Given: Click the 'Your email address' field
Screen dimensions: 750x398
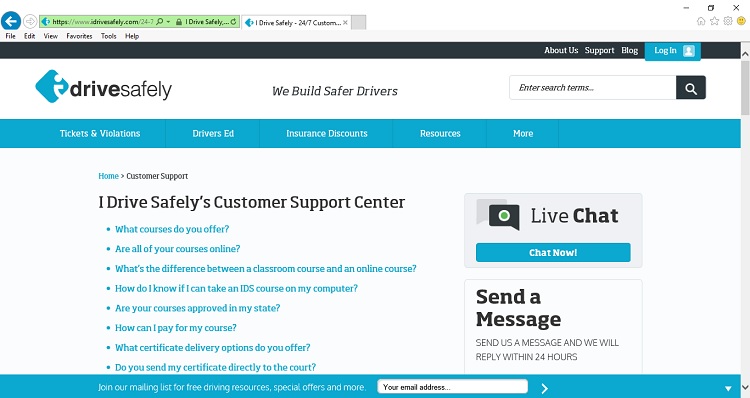Looking at the screenshot, I should [452, 387].
